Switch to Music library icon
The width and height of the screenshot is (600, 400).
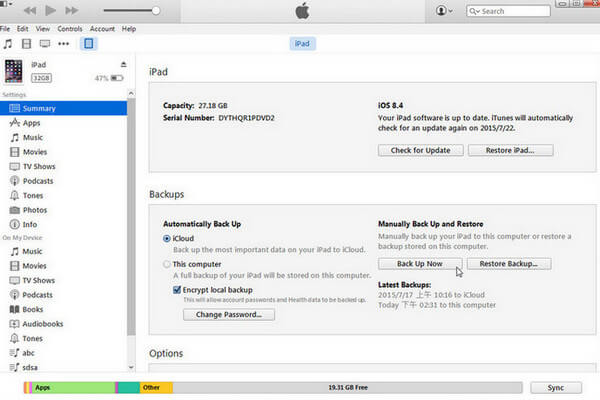[8, 44]
